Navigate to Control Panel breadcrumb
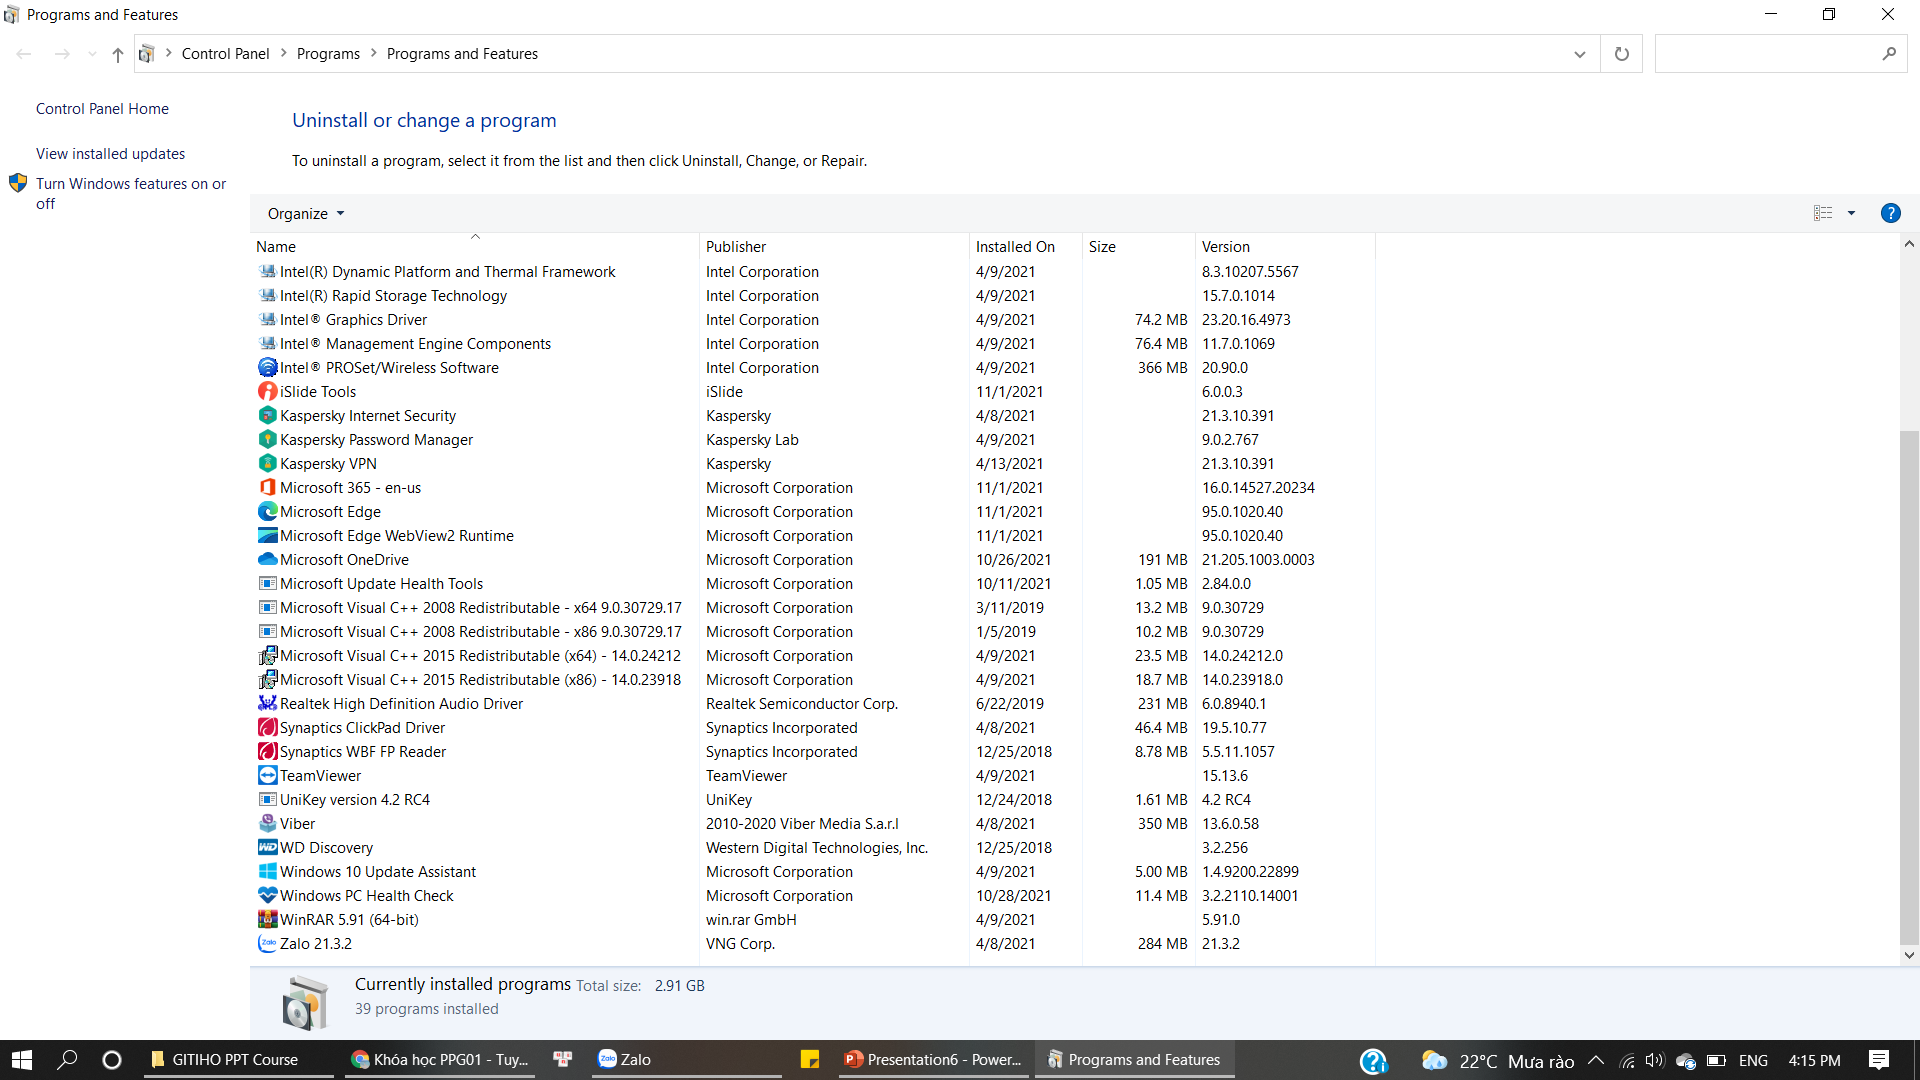Viewport: 1920px width, 1080px height. [225, 54]
